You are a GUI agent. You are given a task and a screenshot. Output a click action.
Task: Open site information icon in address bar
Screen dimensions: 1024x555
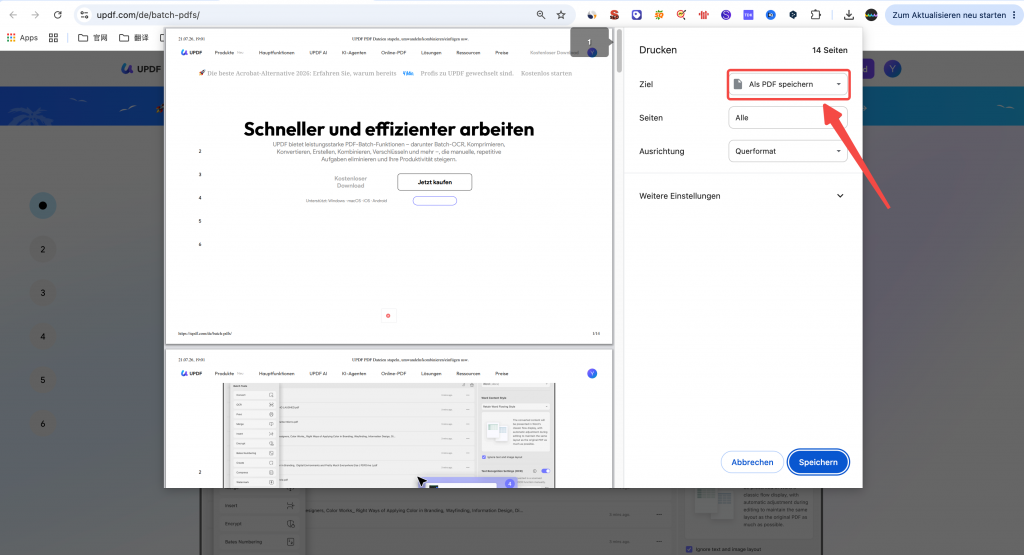click(x=84, y=14)
